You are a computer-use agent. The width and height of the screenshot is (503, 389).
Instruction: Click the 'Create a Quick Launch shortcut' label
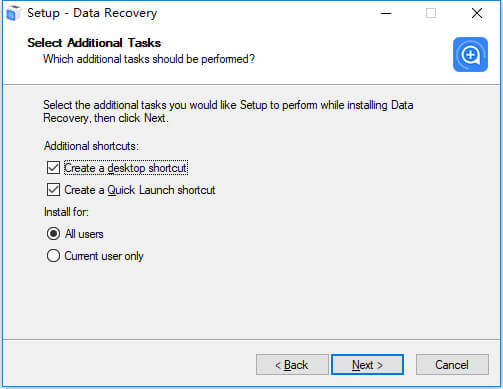point(140,190)
